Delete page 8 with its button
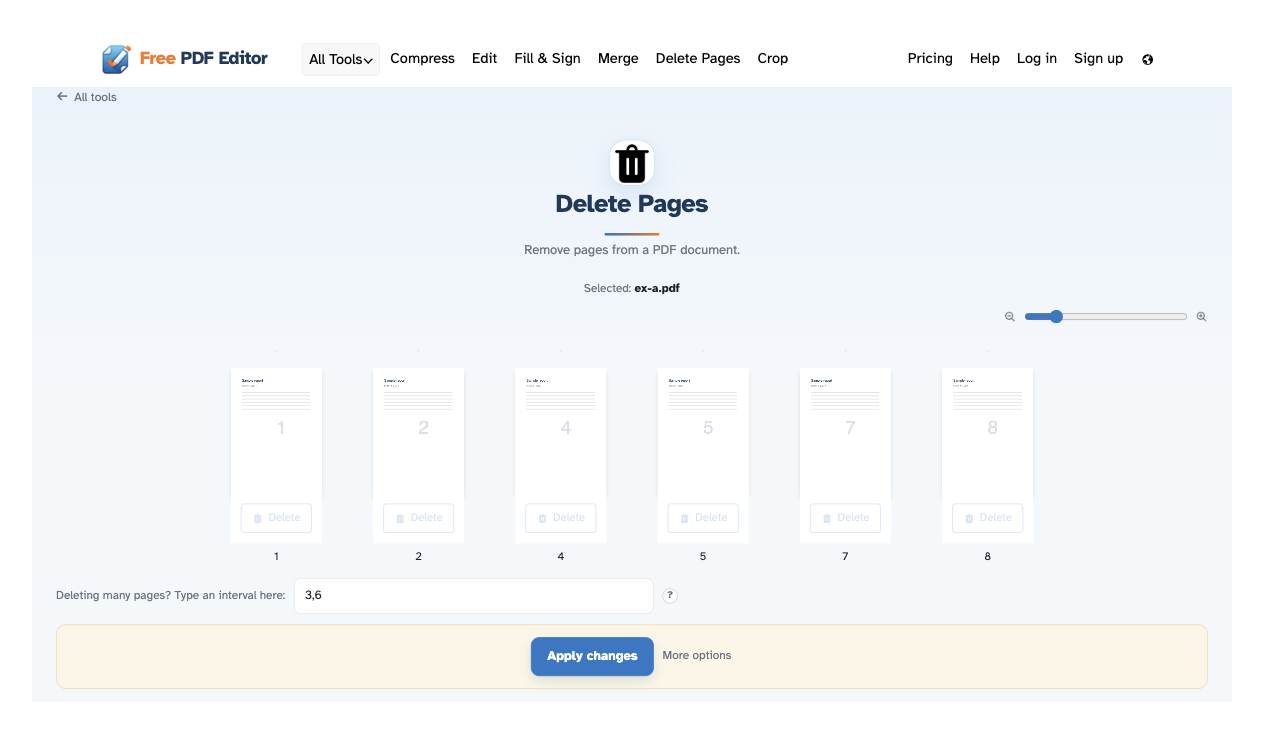 [x=987, y=518]
